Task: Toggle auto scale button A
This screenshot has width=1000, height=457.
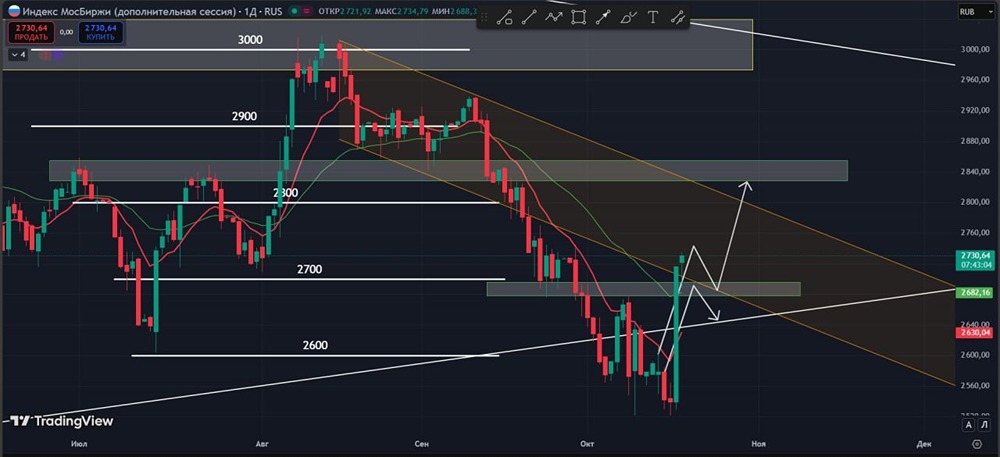Action: 969,424
